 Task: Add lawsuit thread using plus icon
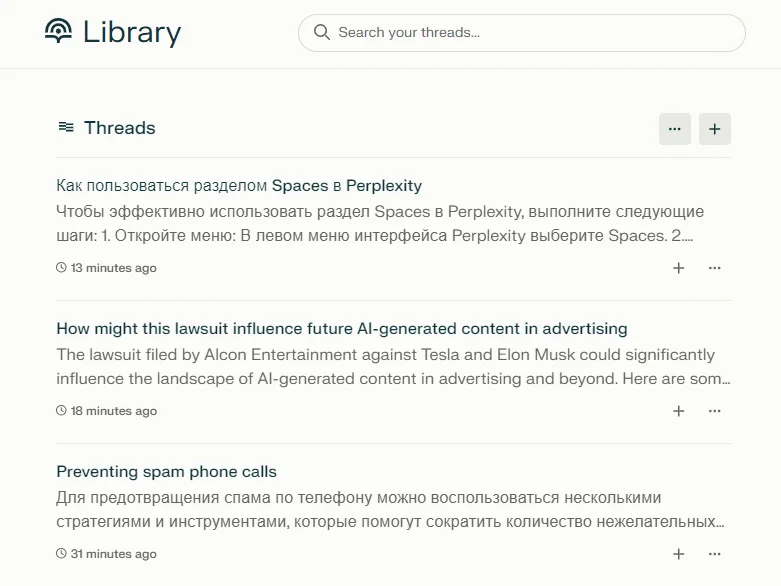[x=679, y=411]
